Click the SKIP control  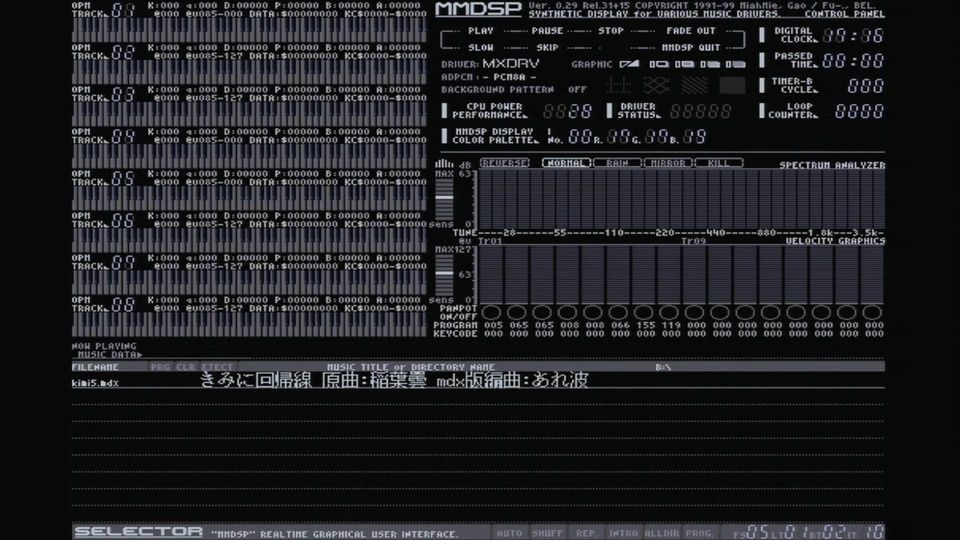pos(547,47)
